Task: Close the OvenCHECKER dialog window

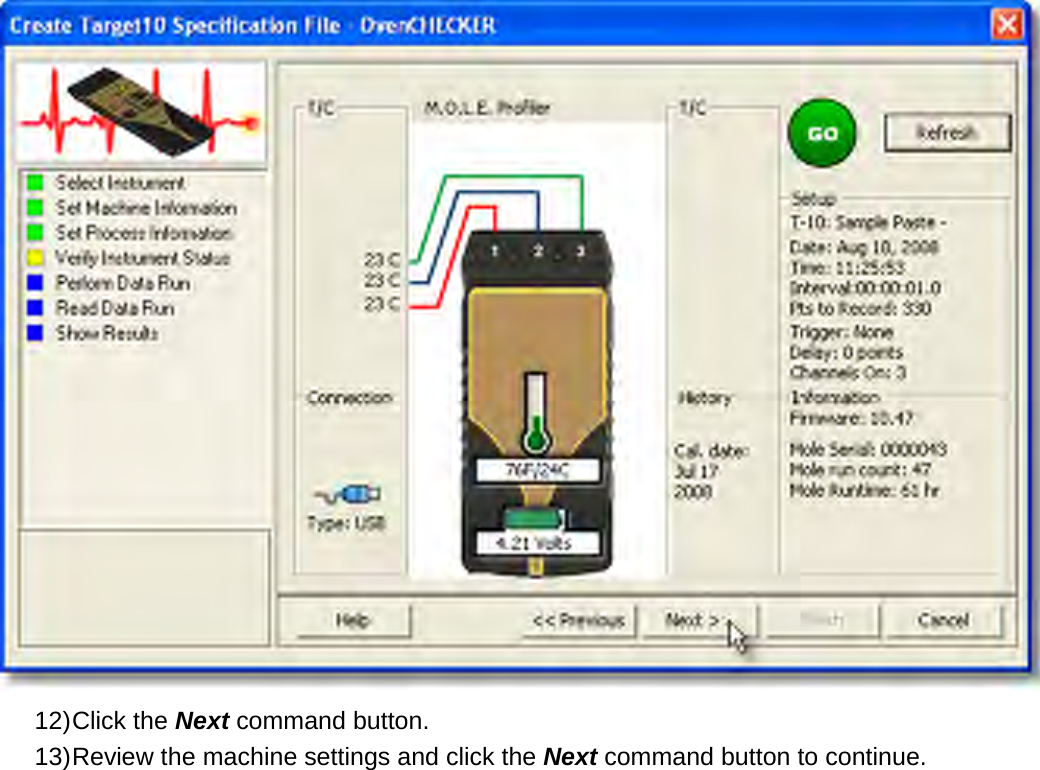Action: (x=1007, y=25)
